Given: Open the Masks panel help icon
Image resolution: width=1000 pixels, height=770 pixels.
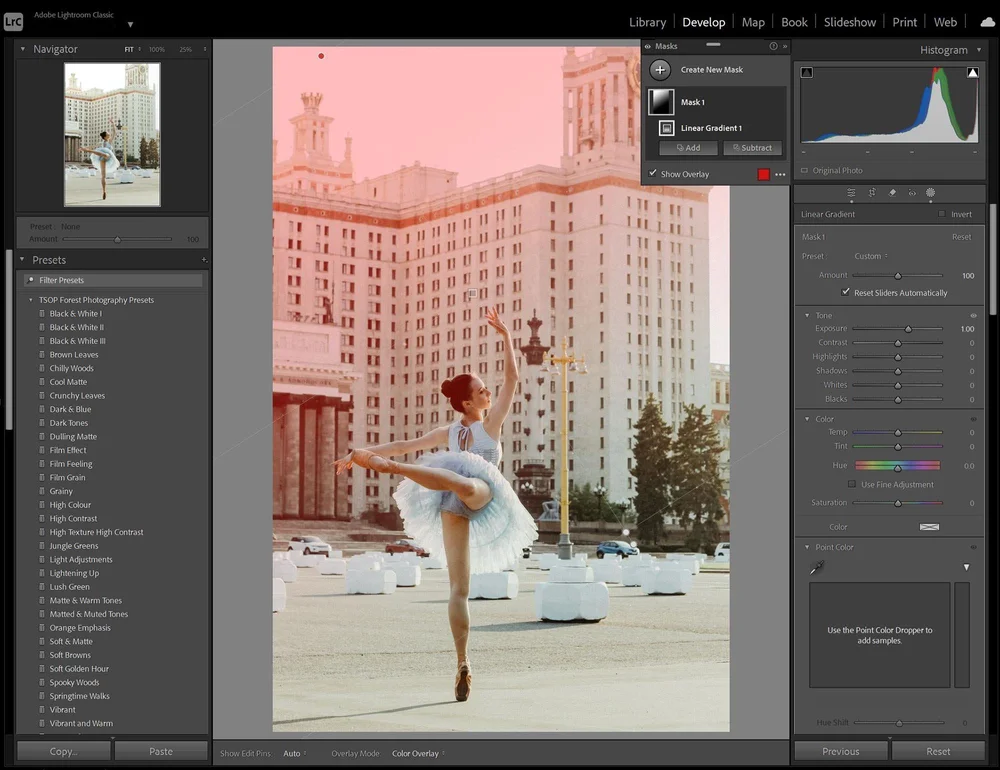Looking at the screenshot, I should pyautogui.click(x=773, y=46).
